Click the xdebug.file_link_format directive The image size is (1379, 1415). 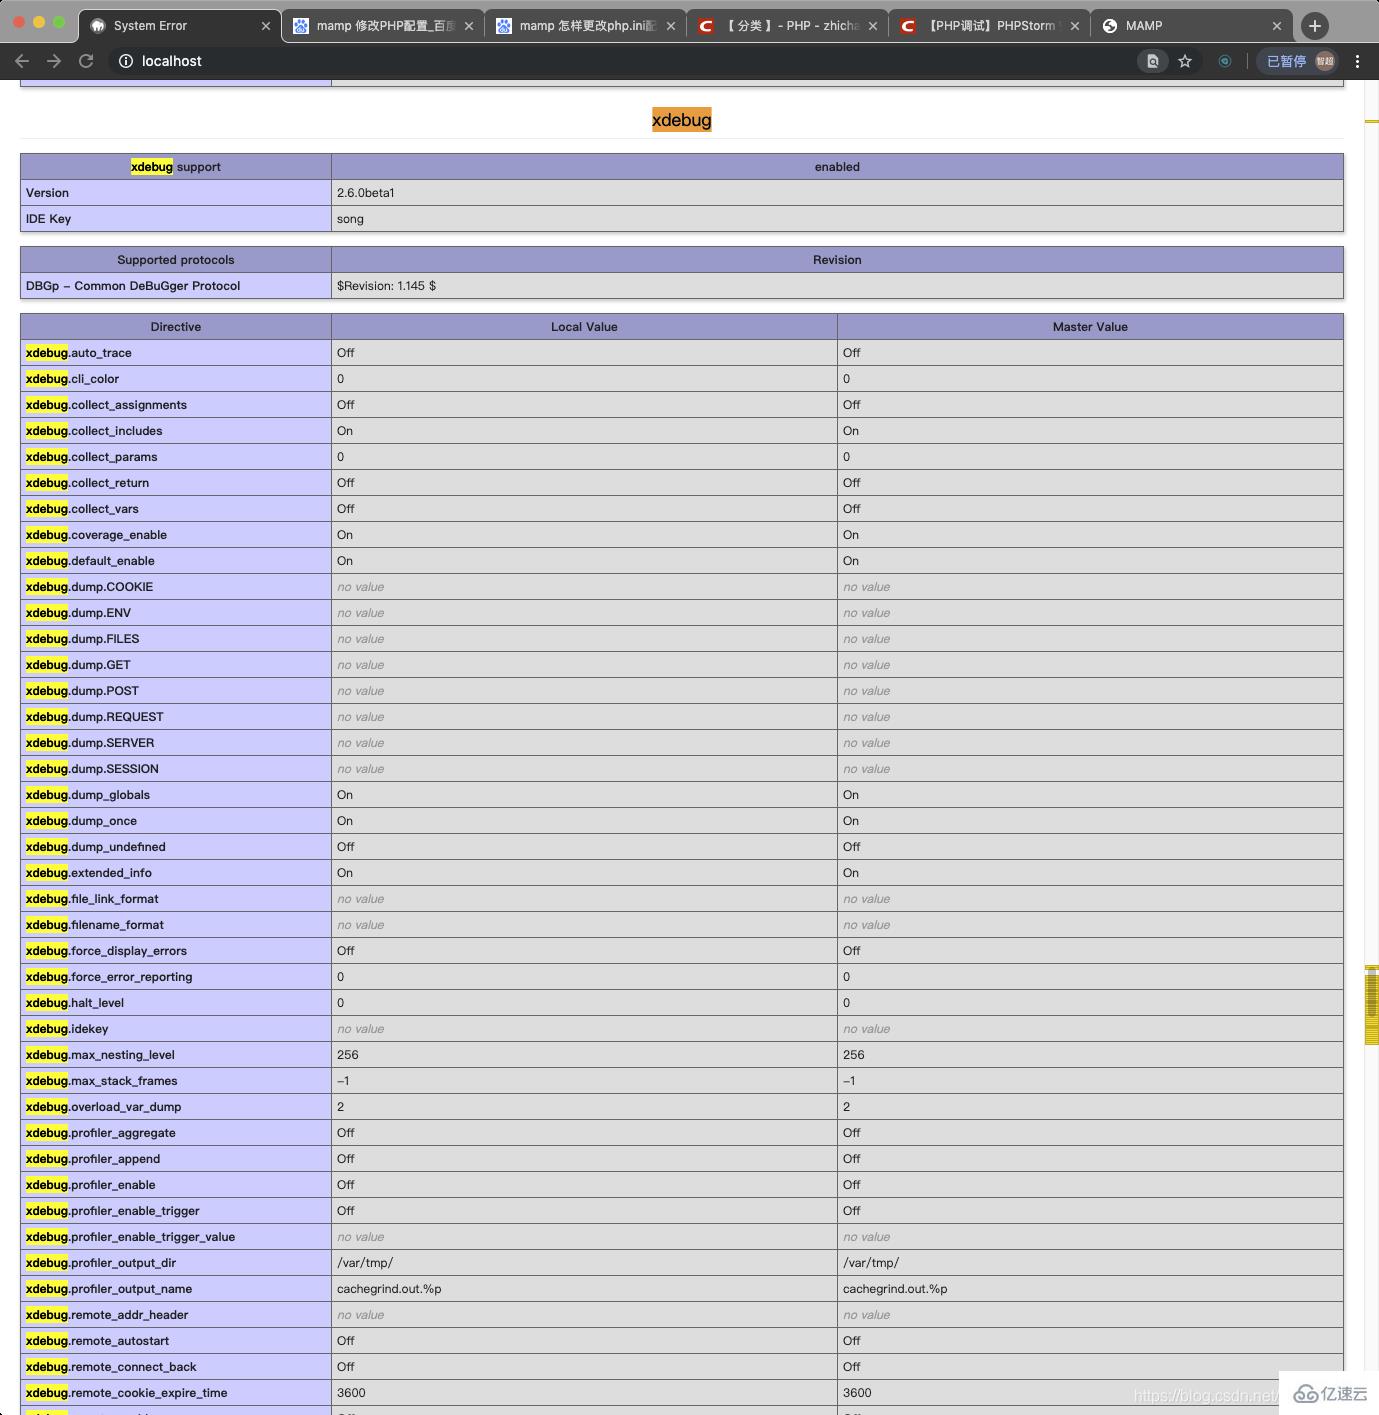click(92, 899)
